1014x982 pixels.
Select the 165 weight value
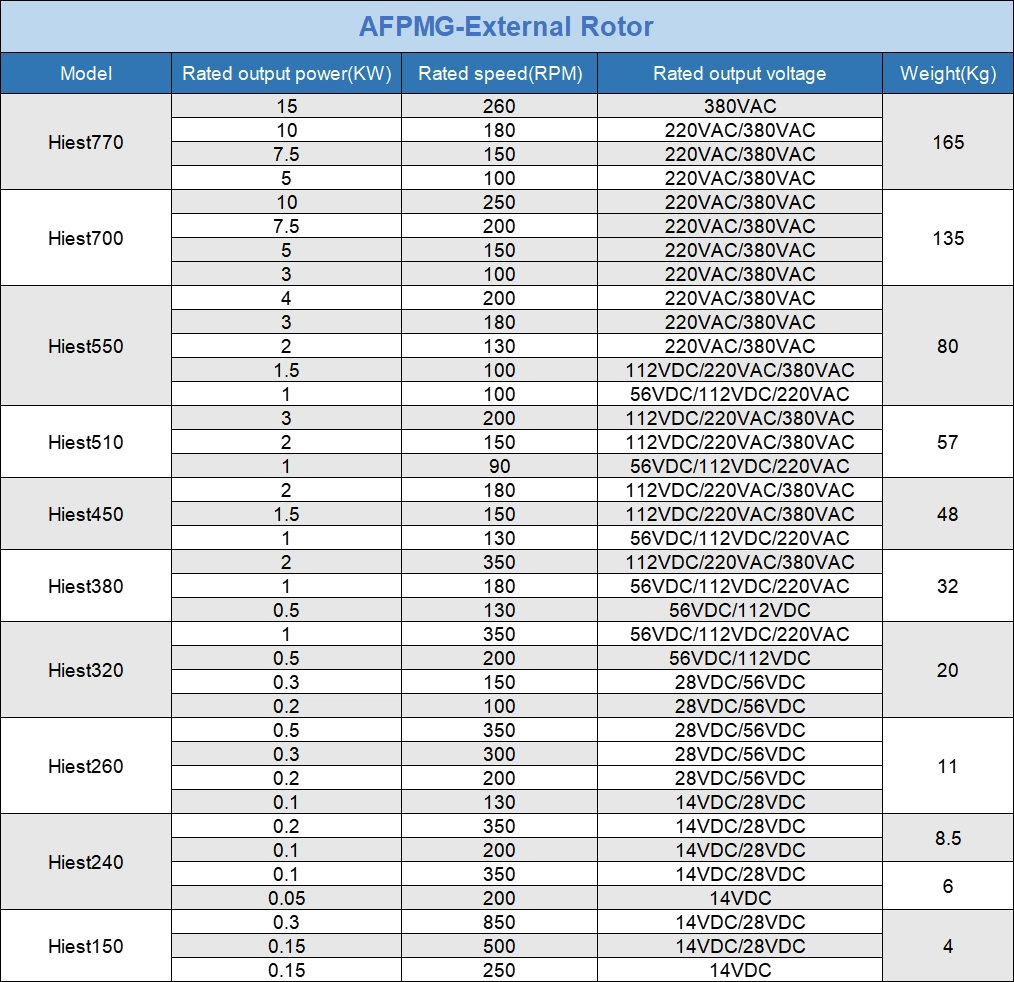(x=946, y=141)
